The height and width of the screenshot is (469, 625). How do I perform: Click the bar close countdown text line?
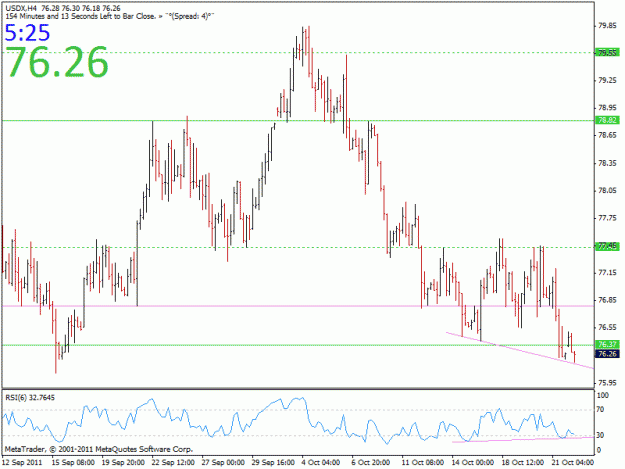(x=110, y=17)
